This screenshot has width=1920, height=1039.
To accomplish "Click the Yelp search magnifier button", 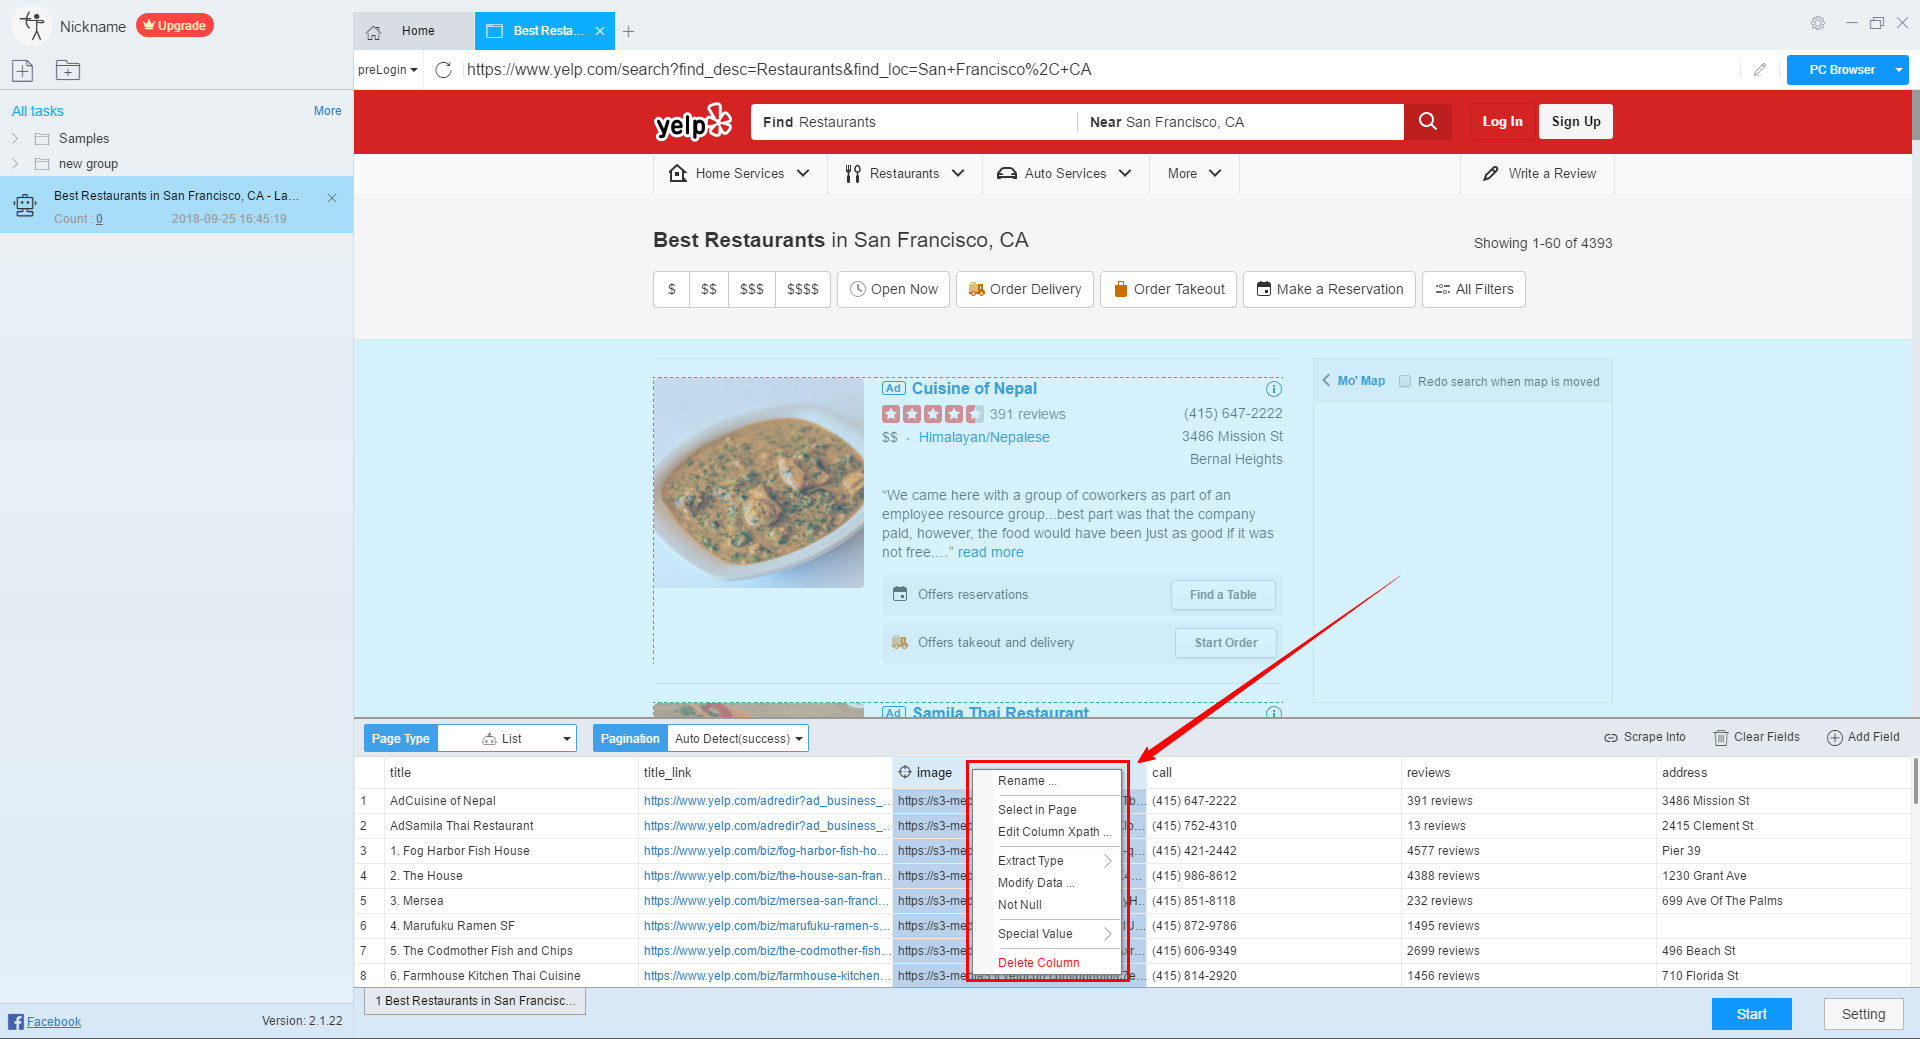I will 1428,122.
